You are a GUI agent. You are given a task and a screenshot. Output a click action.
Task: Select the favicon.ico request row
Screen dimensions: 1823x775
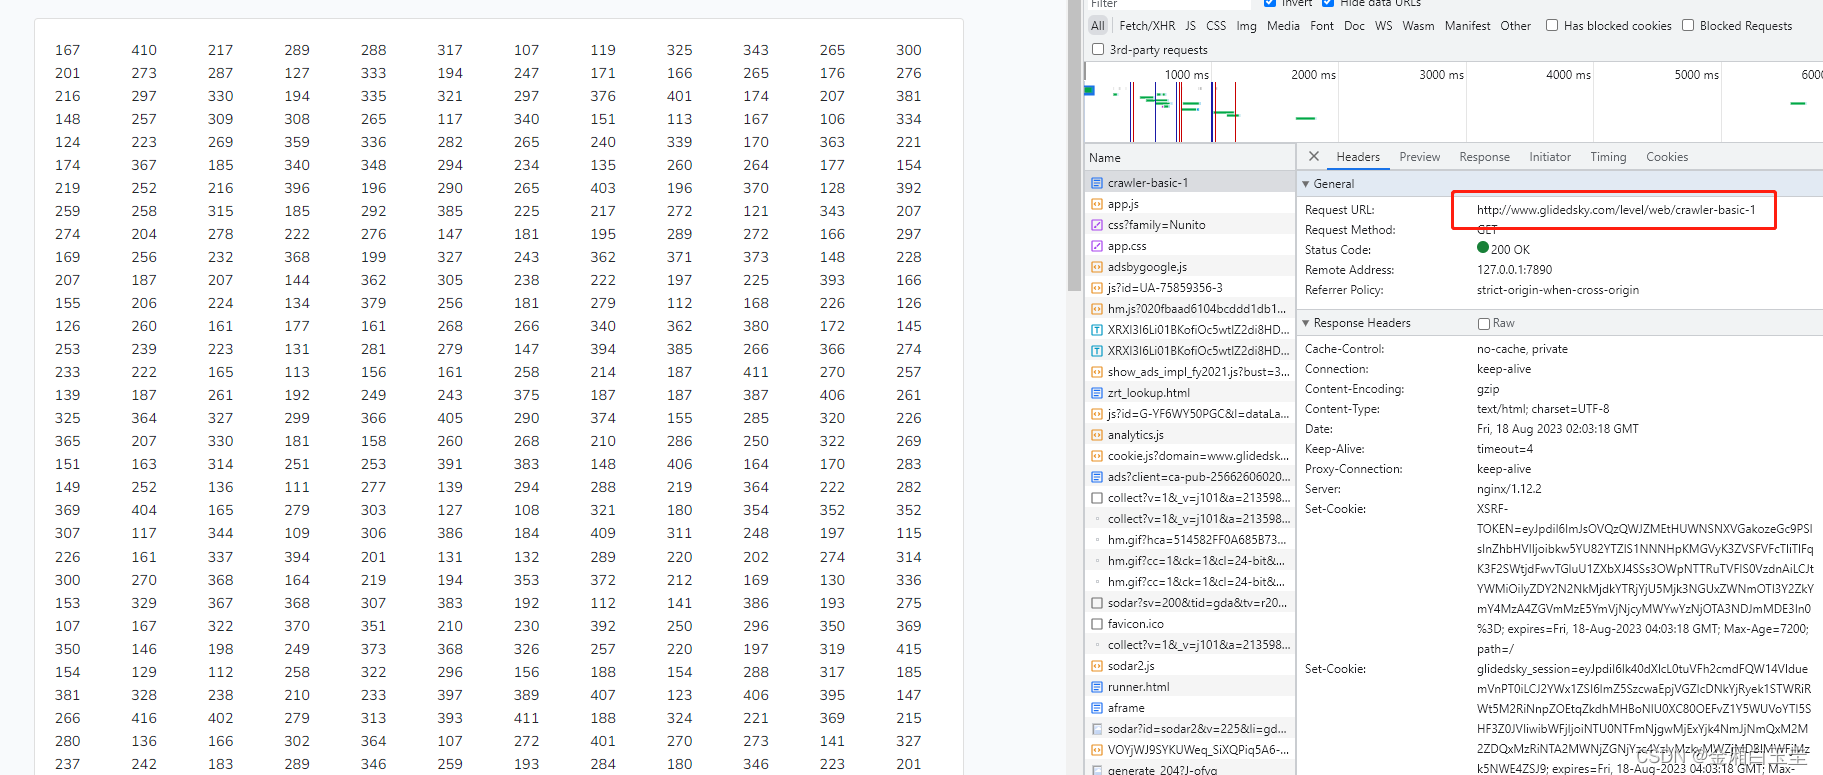click(1190, 624)
